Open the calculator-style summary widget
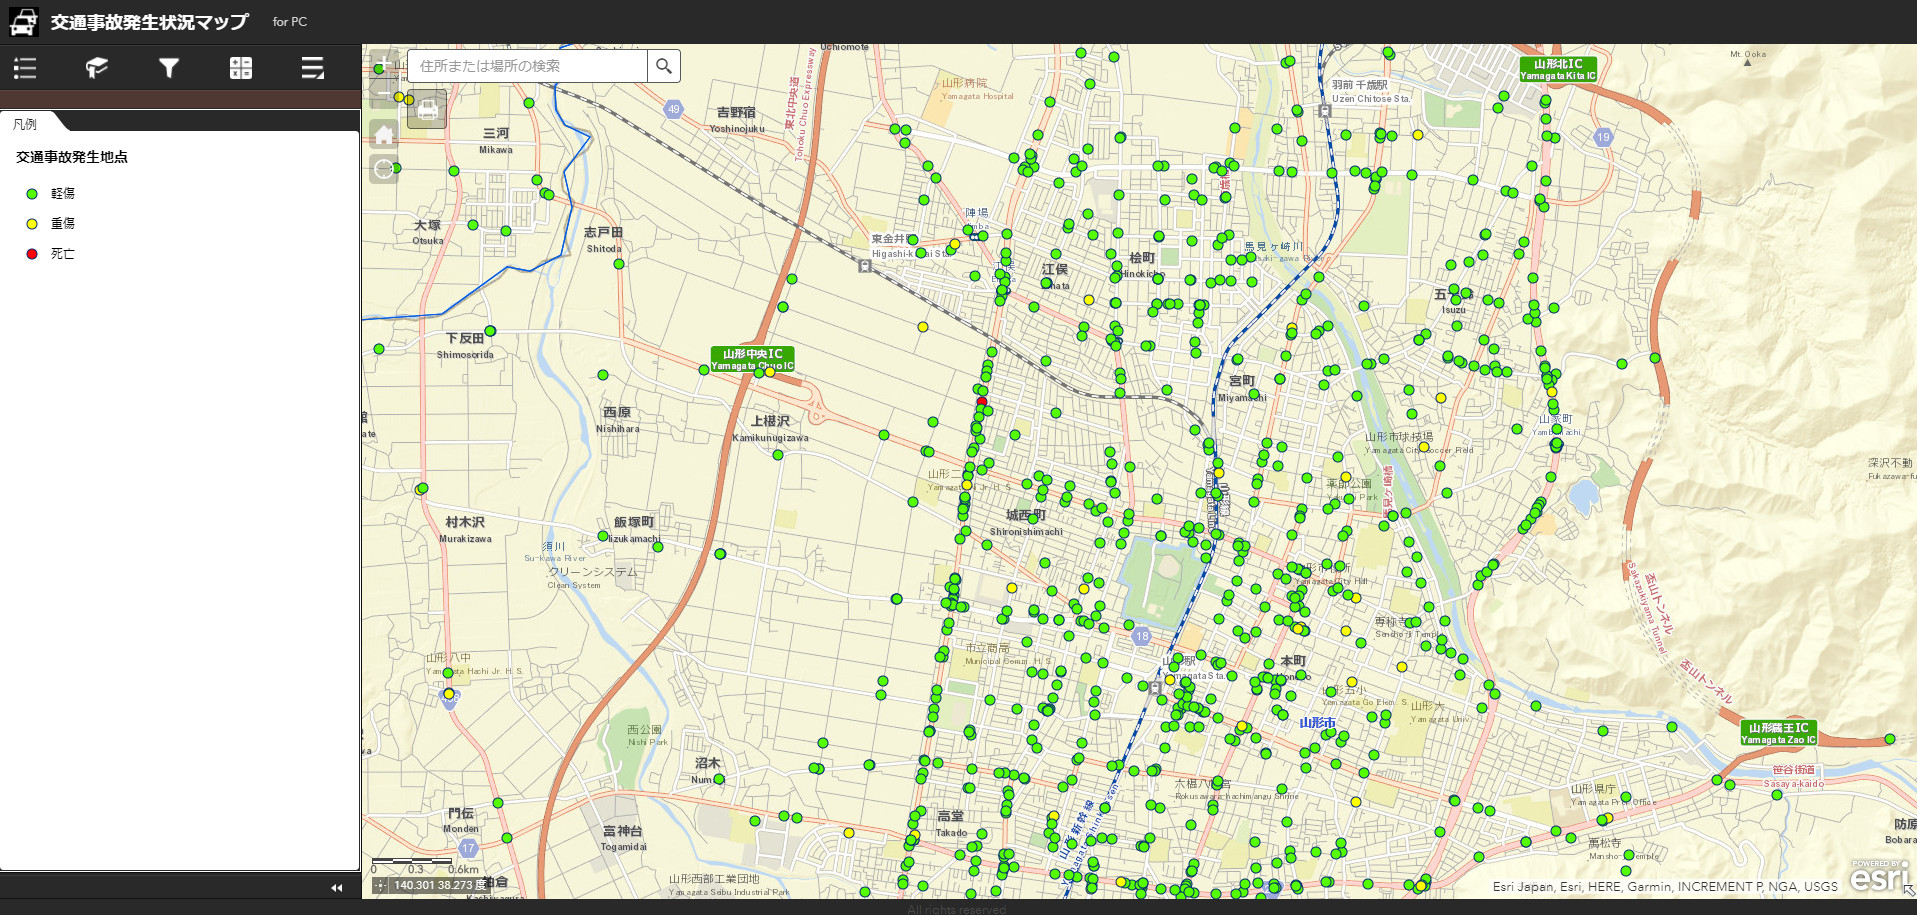 [x=241, y=68]
